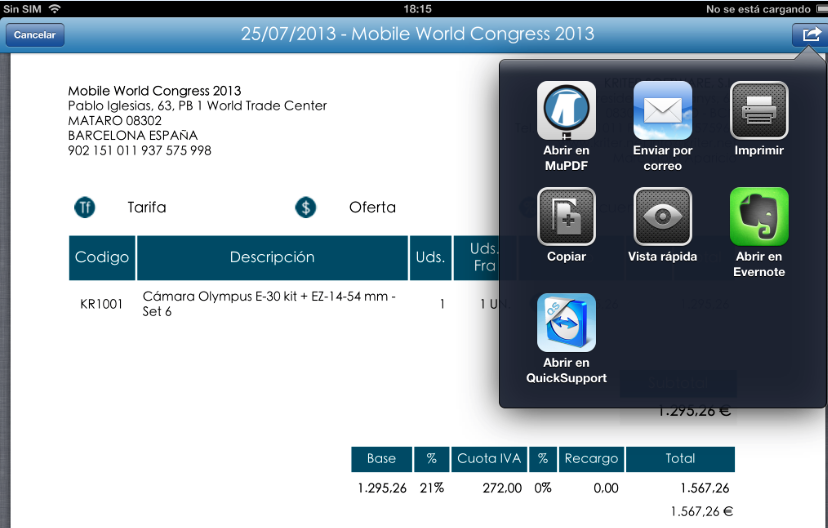Open the document in MuPDF
The width and height of the screenshot is (828, 528).
(566, 110)
